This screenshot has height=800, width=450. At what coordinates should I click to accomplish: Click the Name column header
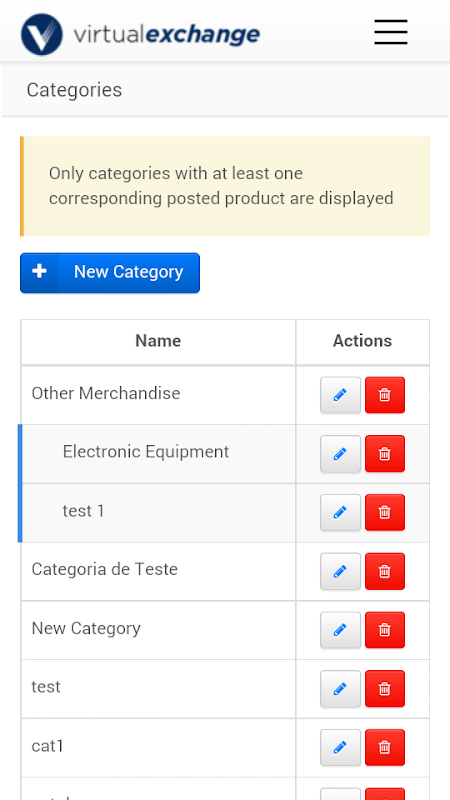pos(158,341)
